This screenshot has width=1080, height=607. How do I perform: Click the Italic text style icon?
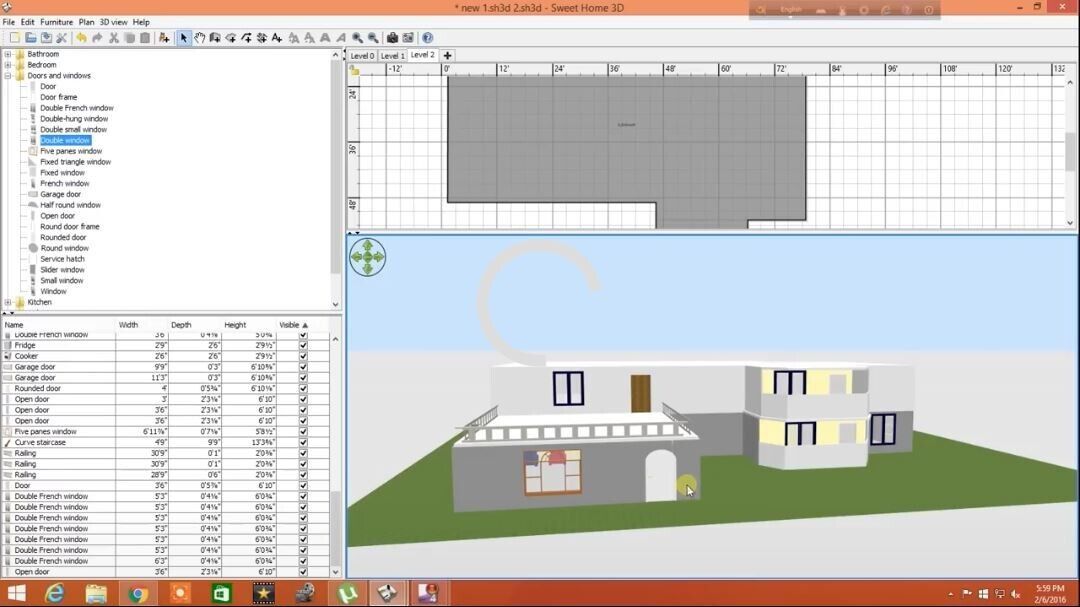click(x=341, y=38)
